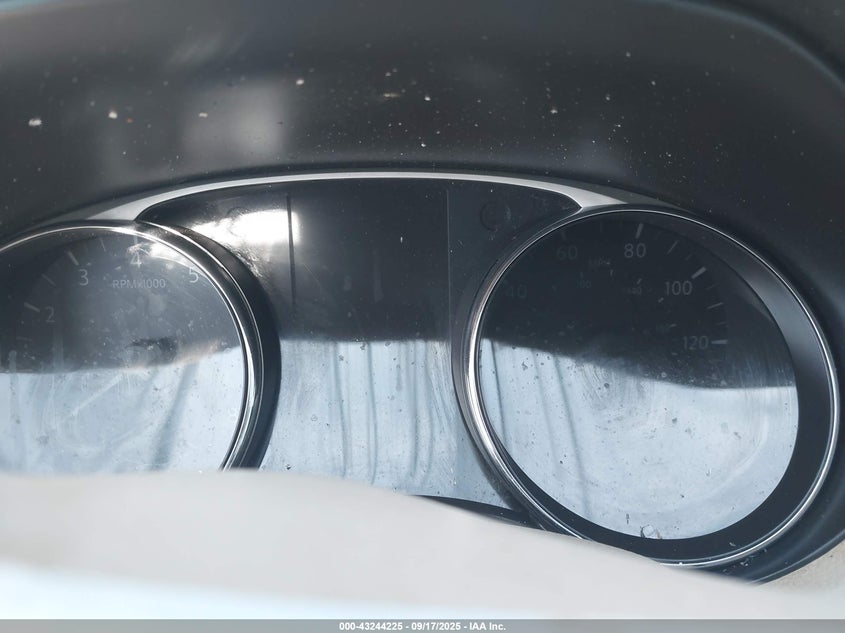Click the number 120 on the speedometer

(x=694, y=342)
